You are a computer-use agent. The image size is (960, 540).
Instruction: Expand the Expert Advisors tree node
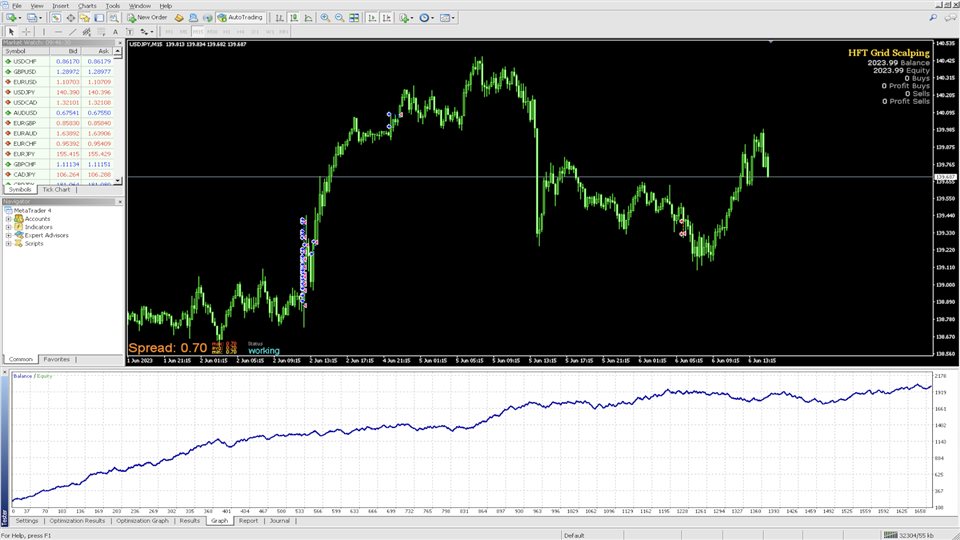(8, 235)
